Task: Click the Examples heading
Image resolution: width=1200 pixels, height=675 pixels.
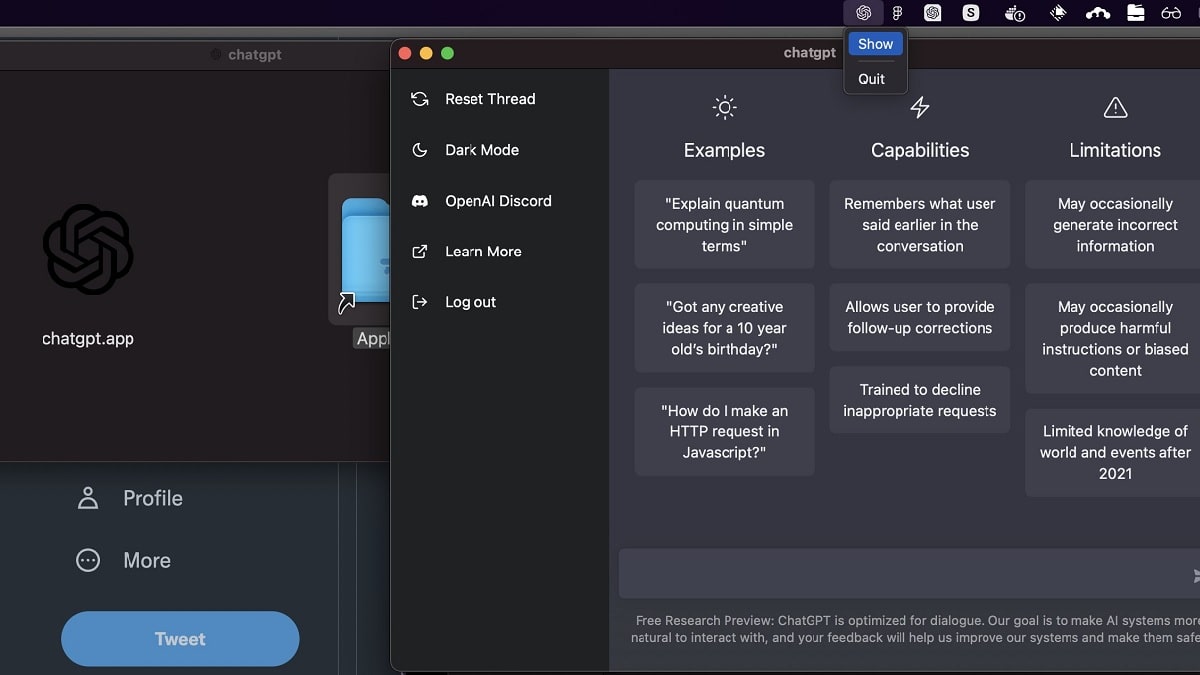Action: pyautogui.click(x=724, y=150)
